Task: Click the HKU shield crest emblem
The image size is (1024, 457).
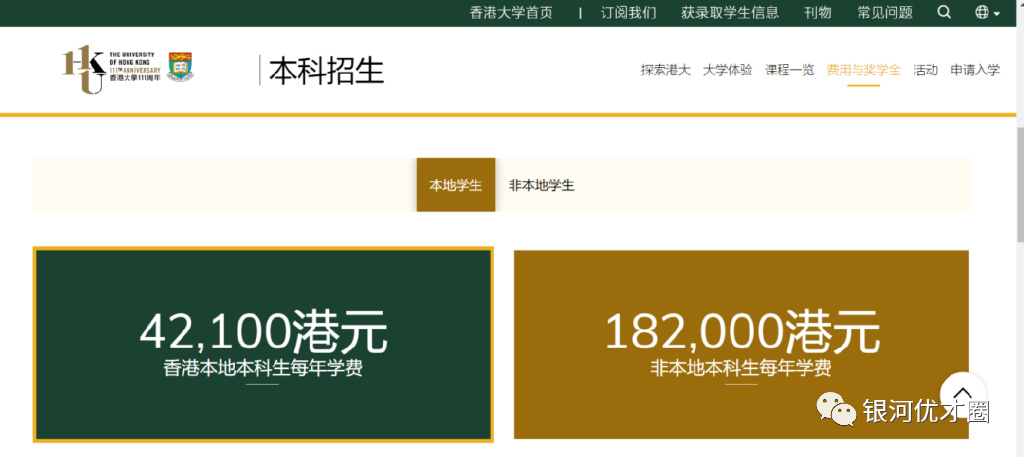Action: (181, 67)
